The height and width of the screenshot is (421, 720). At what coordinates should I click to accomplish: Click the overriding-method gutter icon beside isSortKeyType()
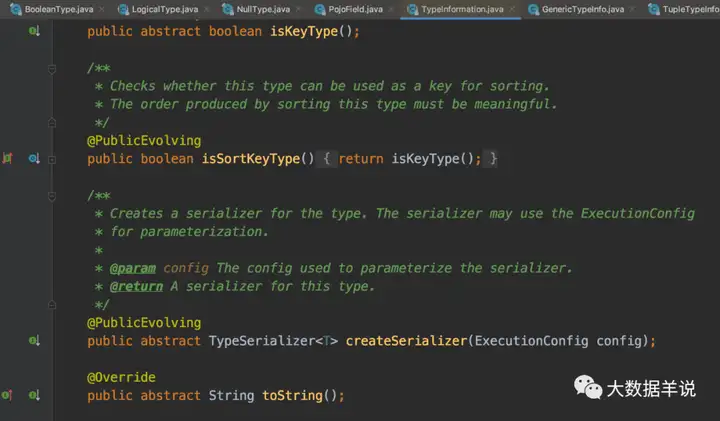coord(7,159)
